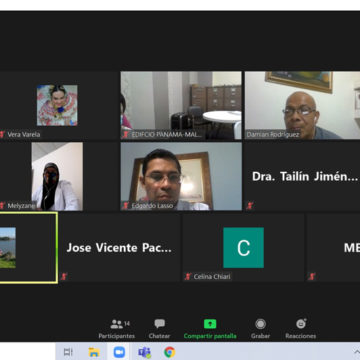This screenshot has height=360, width=360.
Task: Open File Explorer from the taskbar
Action: [x=94, y=352]
